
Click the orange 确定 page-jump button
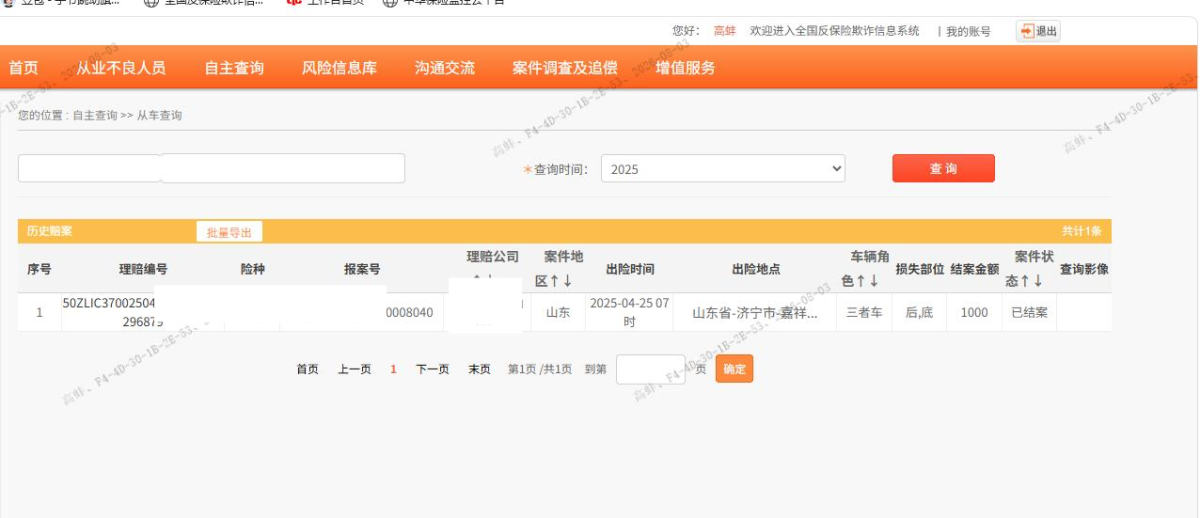pyautogui.click(x=734, y=369)
